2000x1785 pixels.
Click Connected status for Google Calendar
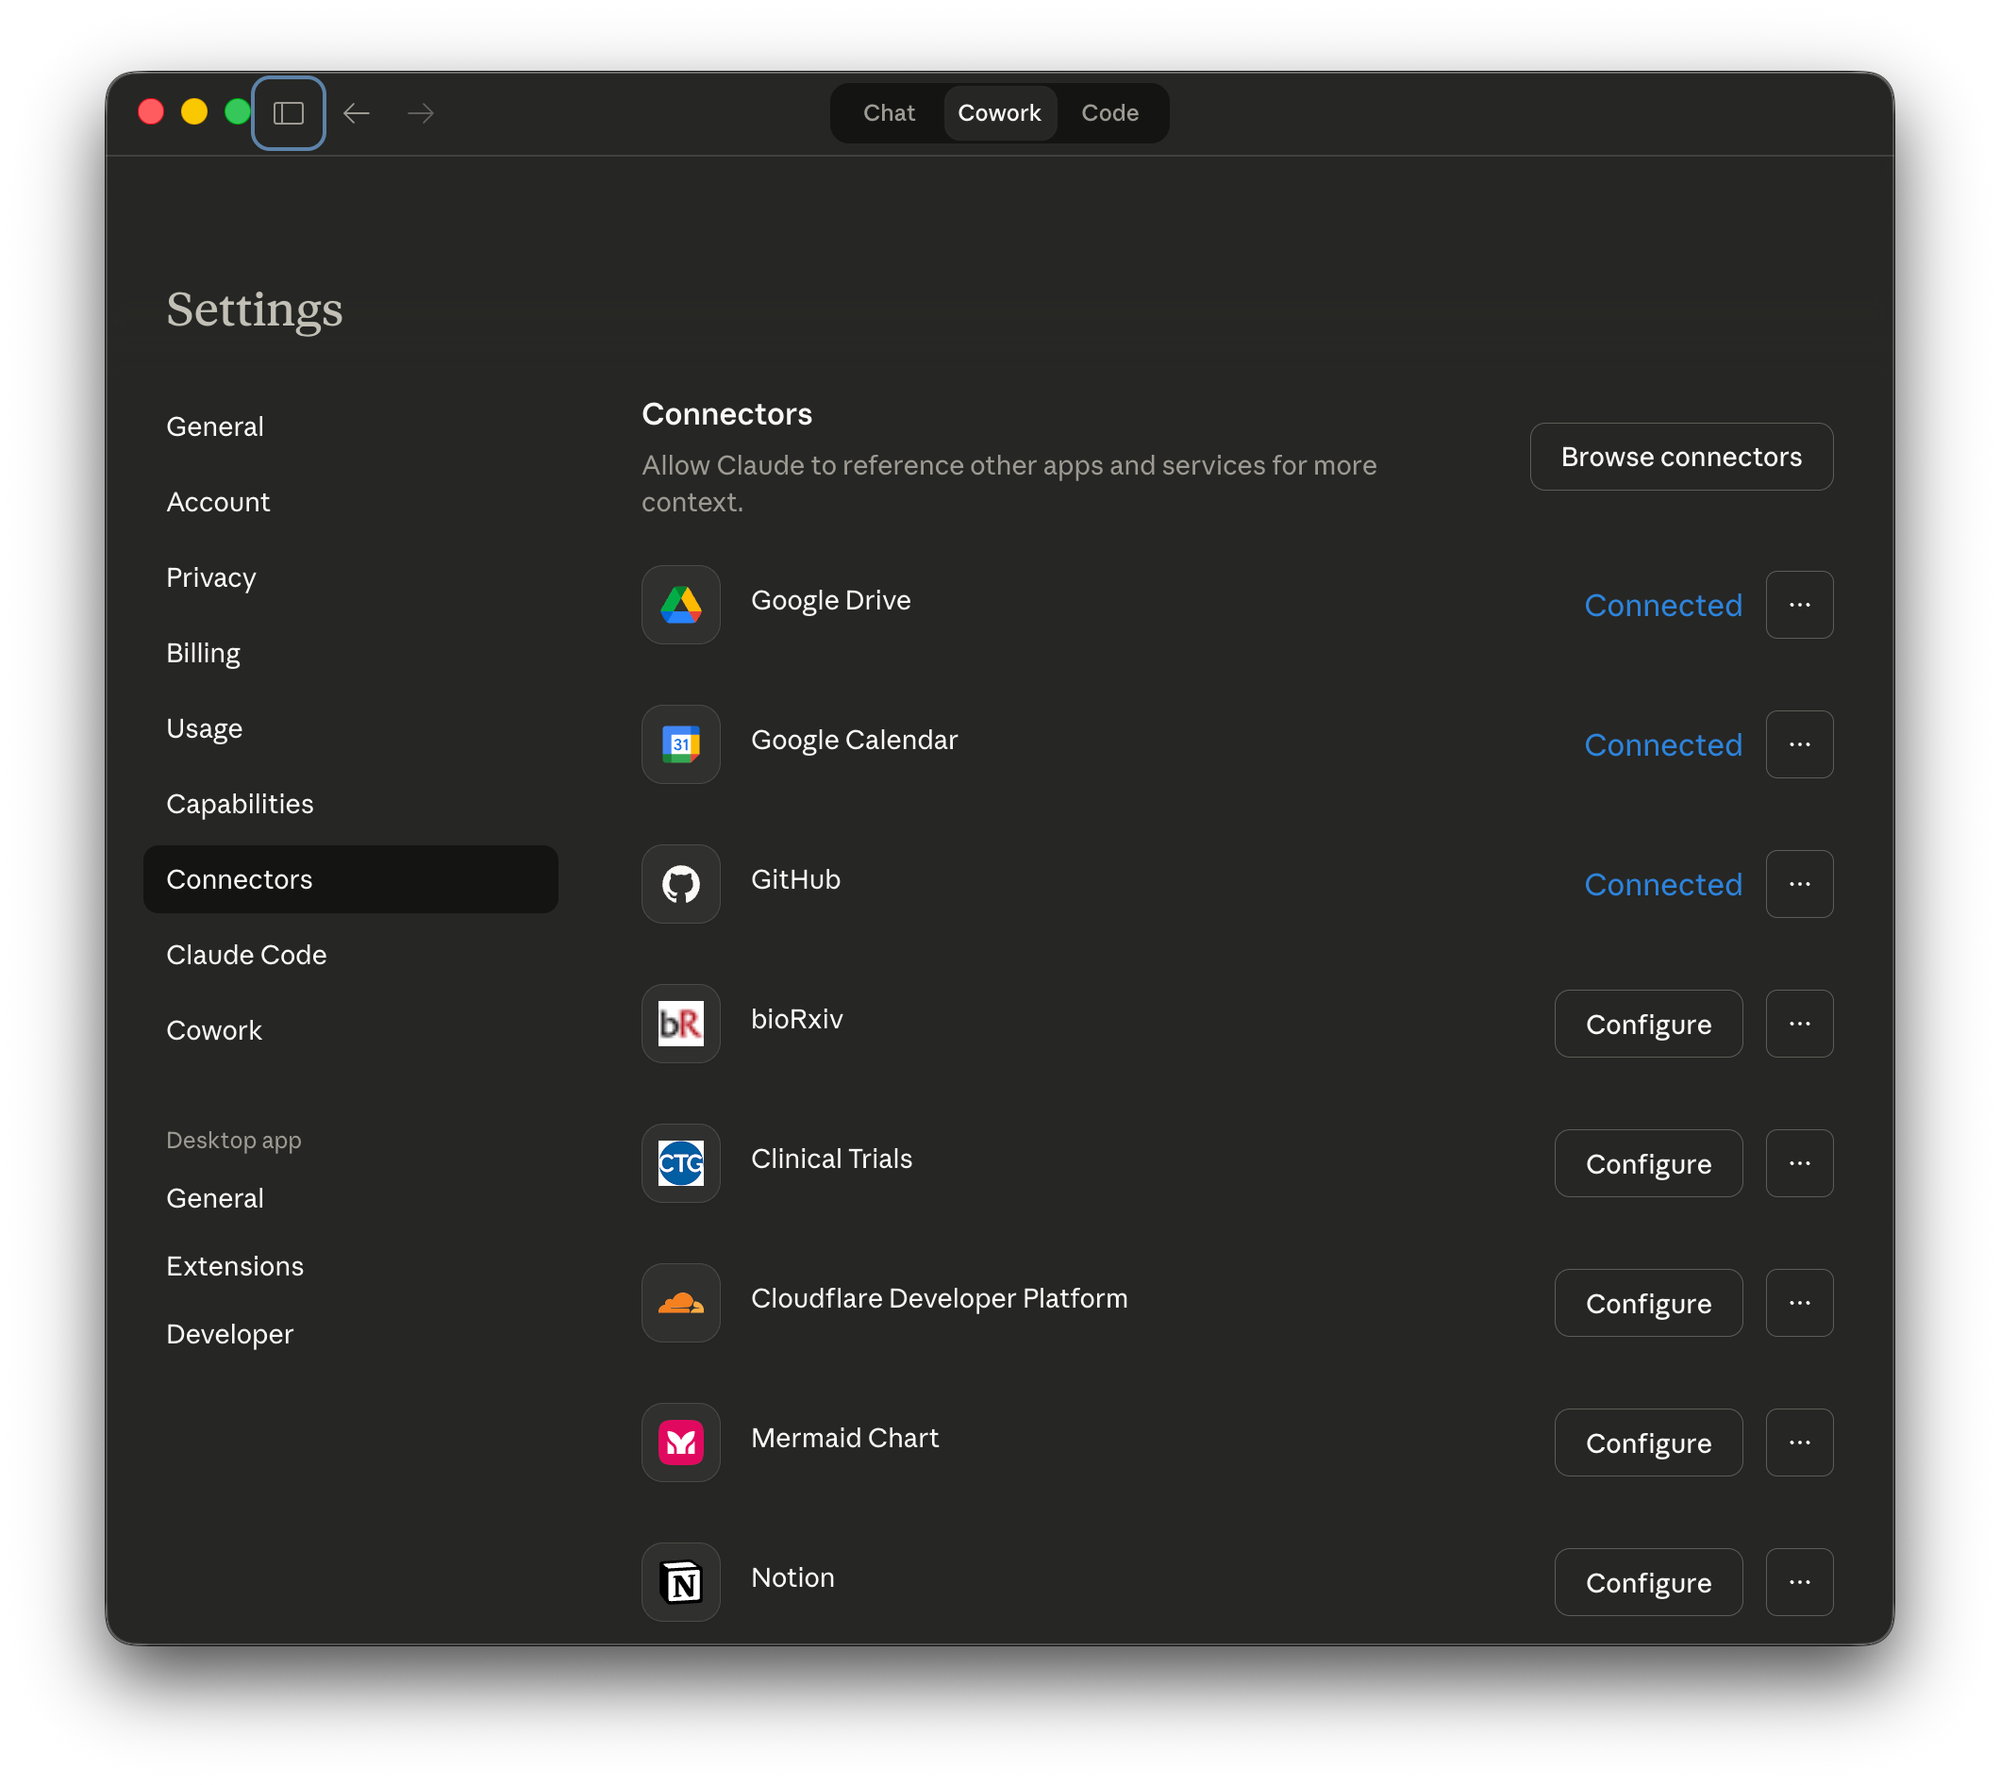(x=1663, y=745)
